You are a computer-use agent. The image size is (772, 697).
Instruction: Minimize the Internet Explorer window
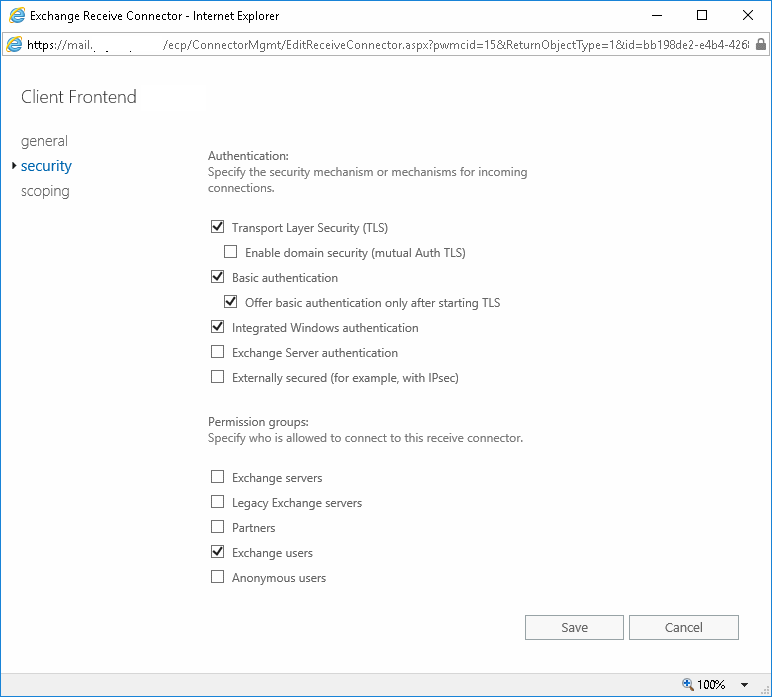pos(657,15)
